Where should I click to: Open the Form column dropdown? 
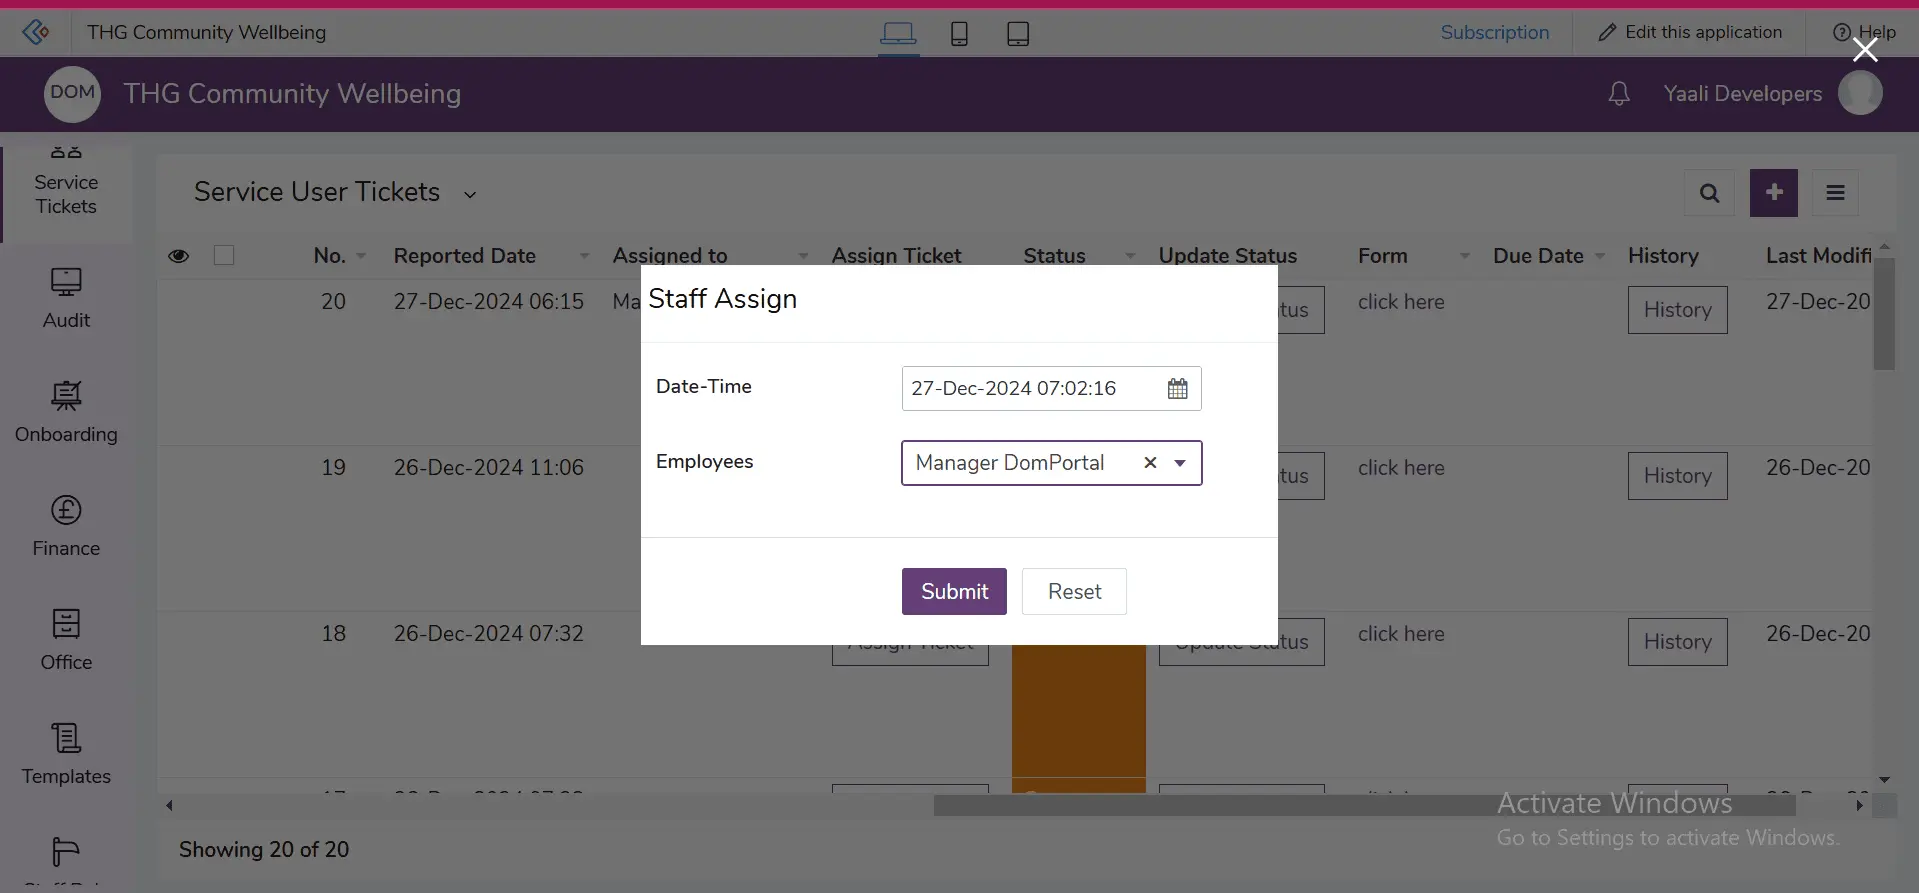[x=1465, y=256]
